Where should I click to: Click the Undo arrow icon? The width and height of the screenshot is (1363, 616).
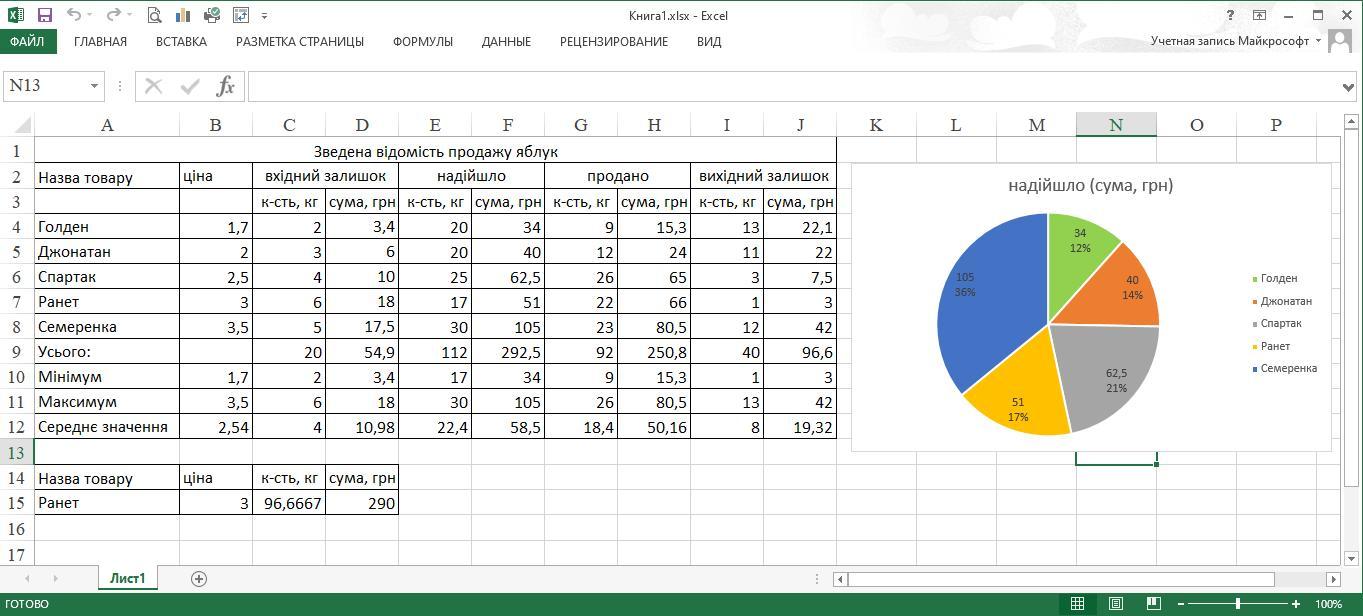74,15
